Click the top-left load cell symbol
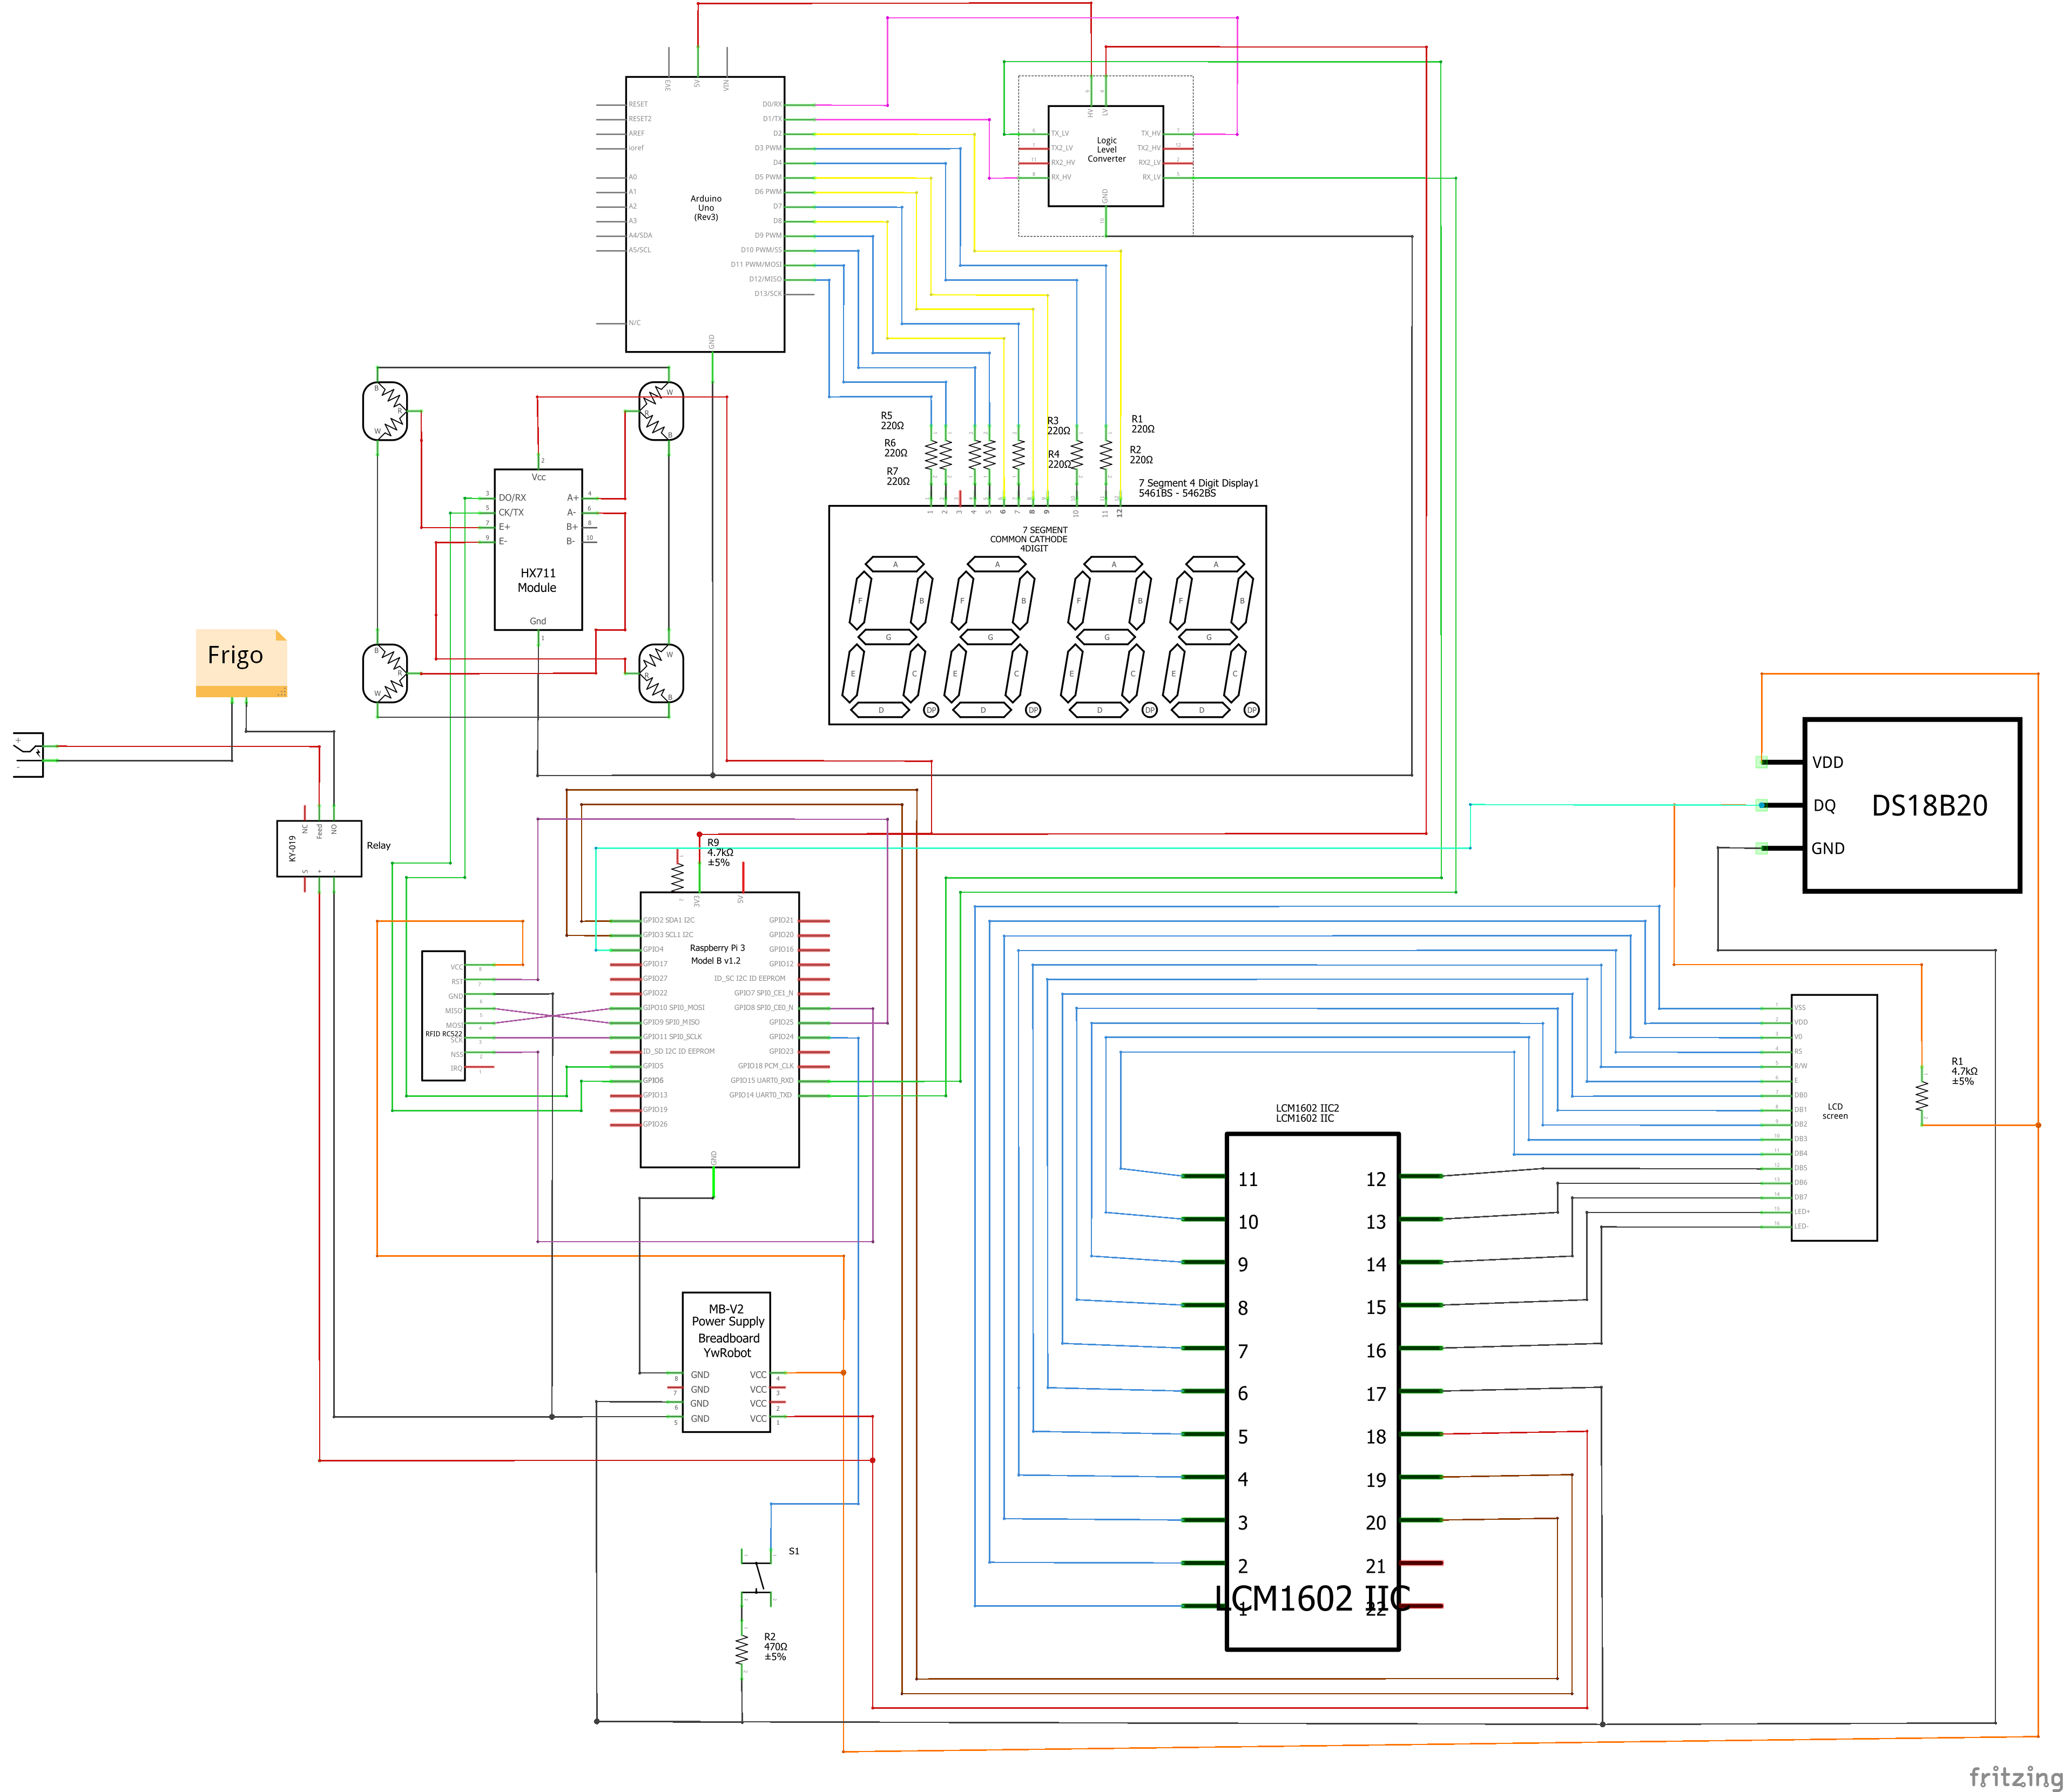This screenshot has height=1792, width=2064. (385, 411)
